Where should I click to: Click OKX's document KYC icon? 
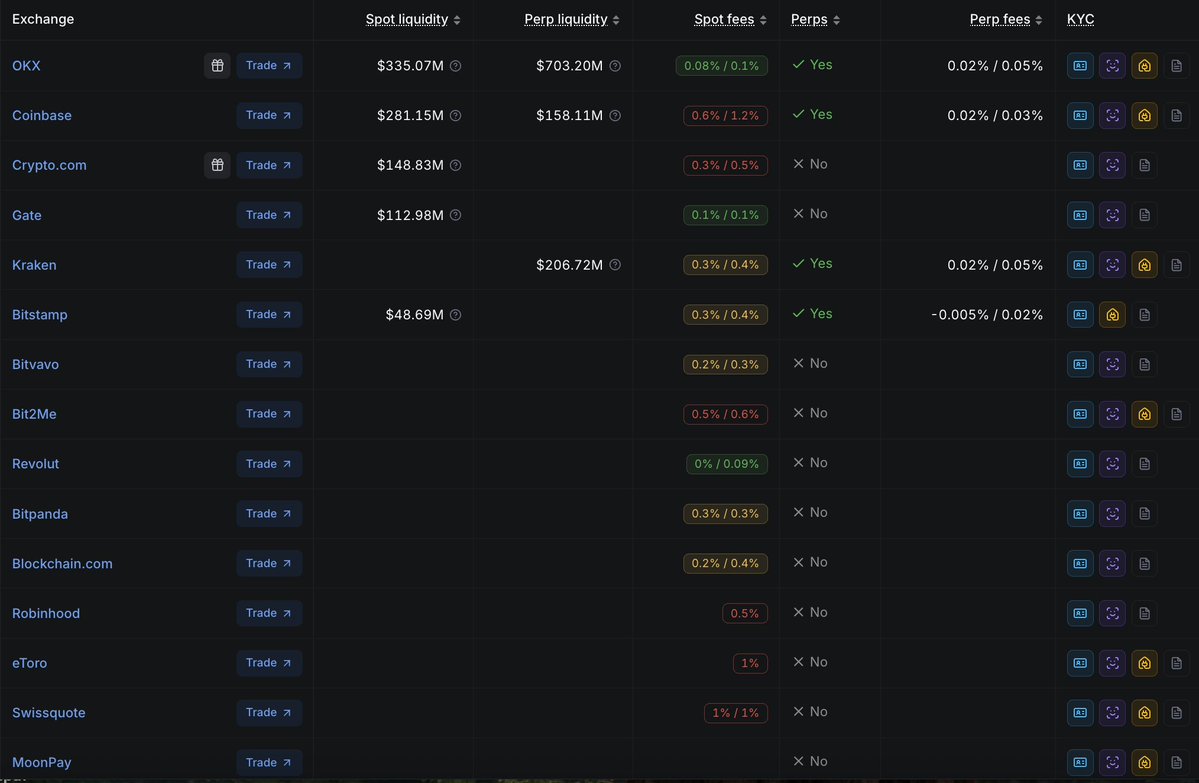[x=1176, y=66]
